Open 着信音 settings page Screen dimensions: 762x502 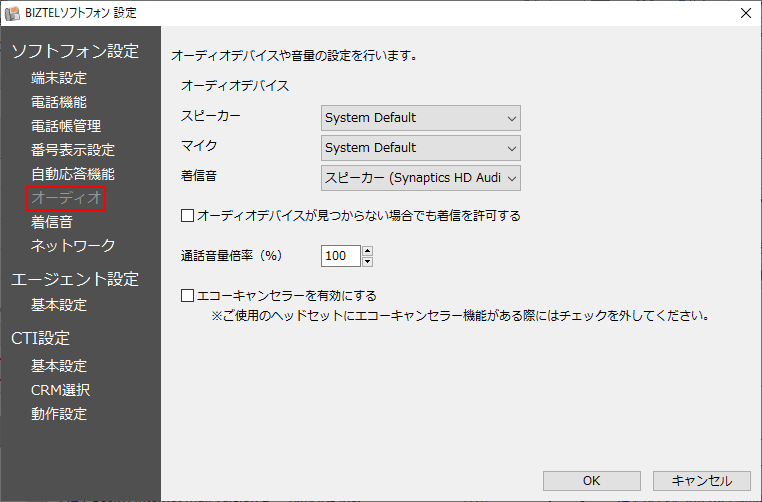coord(51,222)
